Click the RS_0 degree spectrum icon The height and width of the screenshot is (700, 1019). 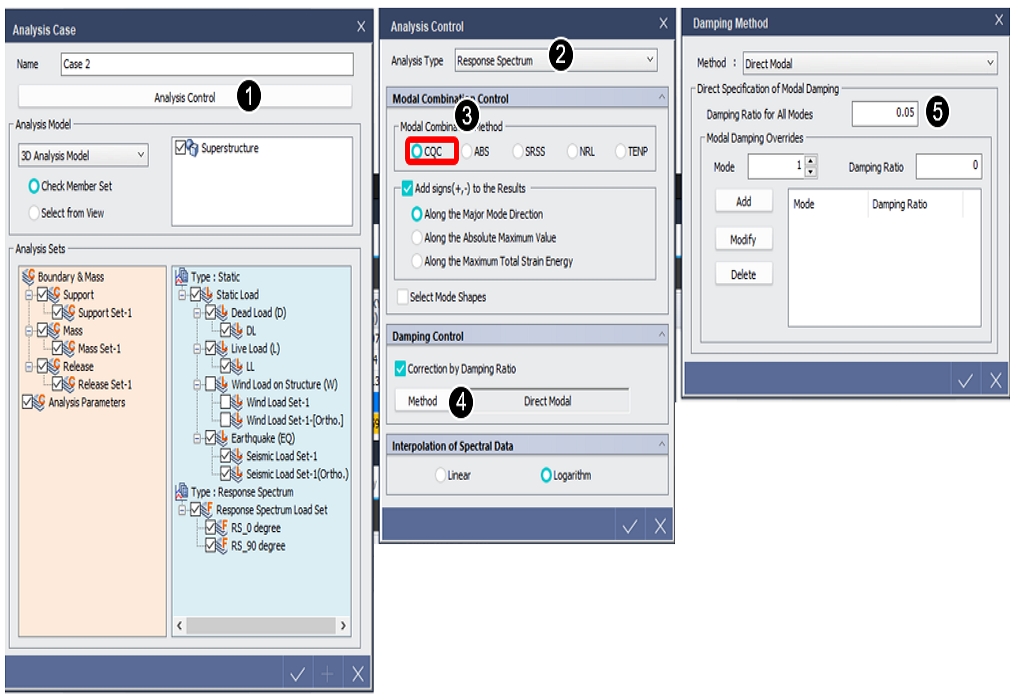tap(223, 527)
